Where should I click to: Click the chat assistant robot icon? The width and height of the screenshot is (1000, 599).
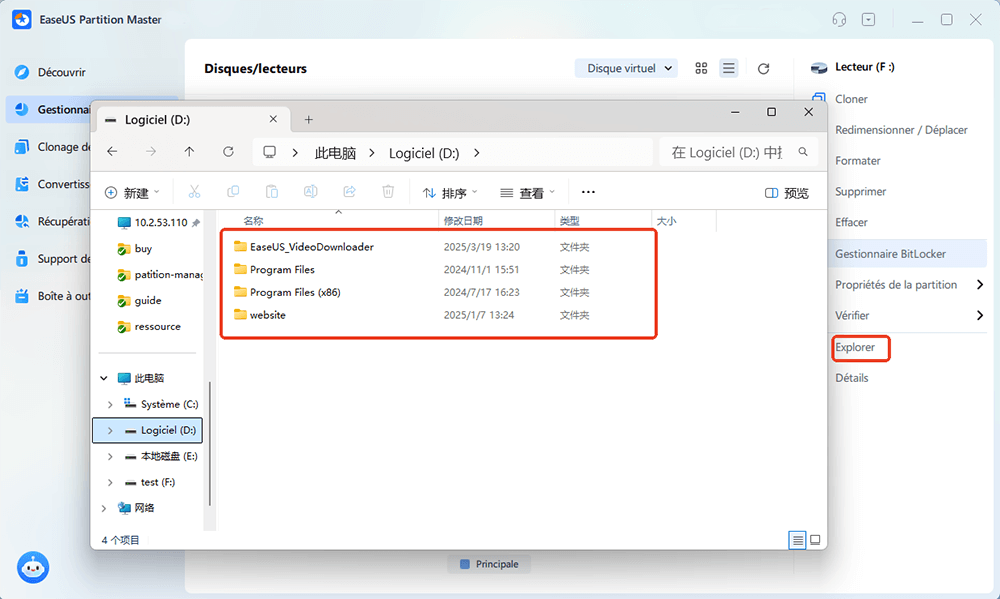[33, 567]
